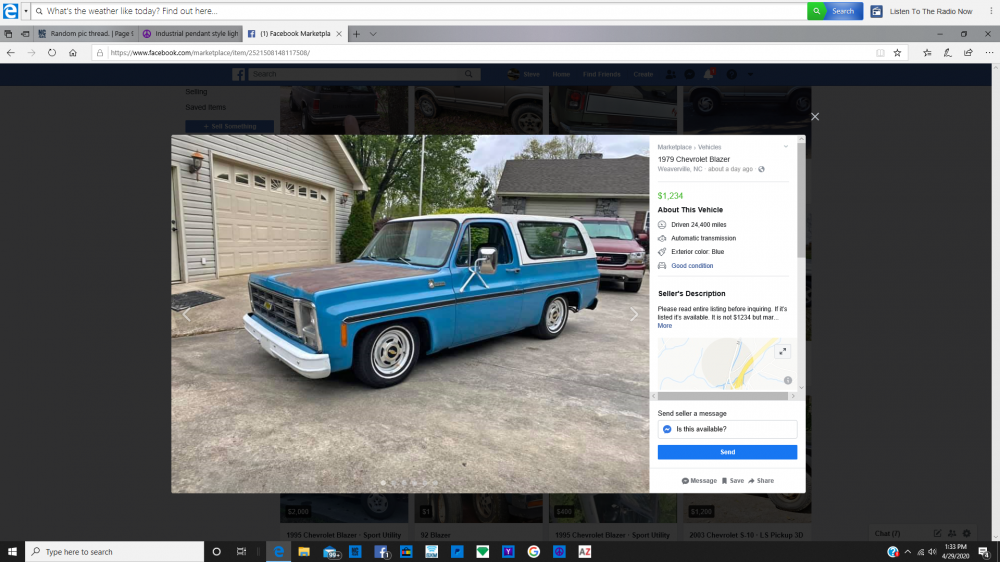1000x562 pixels.
Task: Click Message at bottom of listing
Action: pyautogui.click(x=699, y=481)
